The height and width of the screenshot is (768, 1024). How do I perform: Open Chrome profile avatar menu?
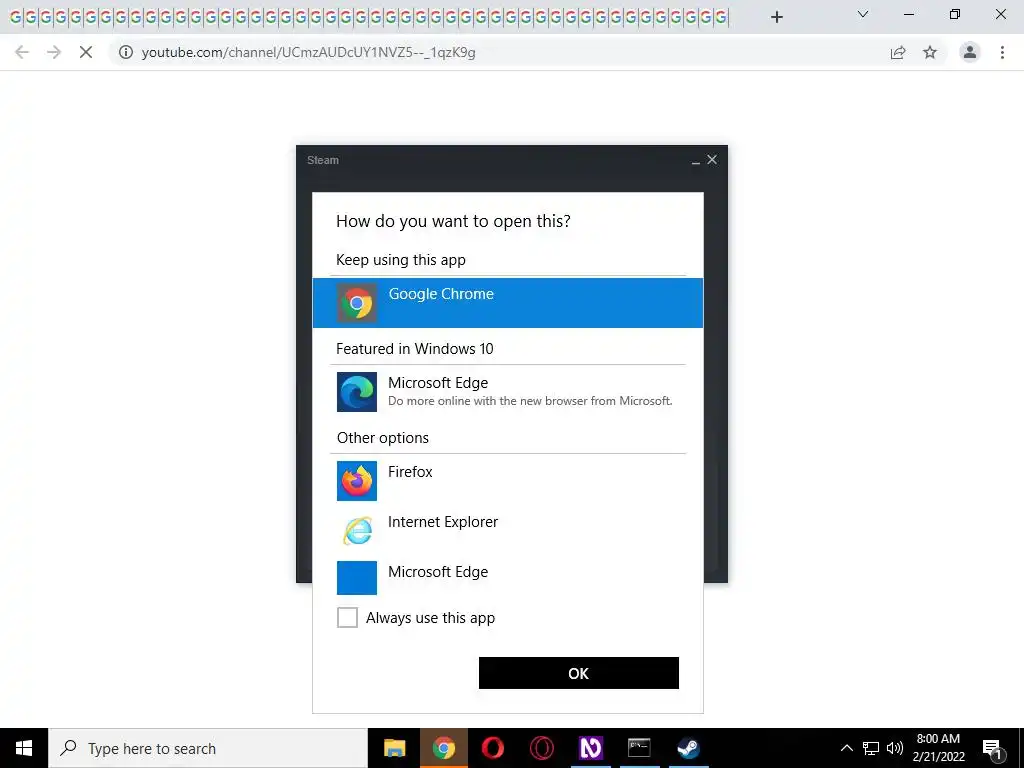point(970,52)
